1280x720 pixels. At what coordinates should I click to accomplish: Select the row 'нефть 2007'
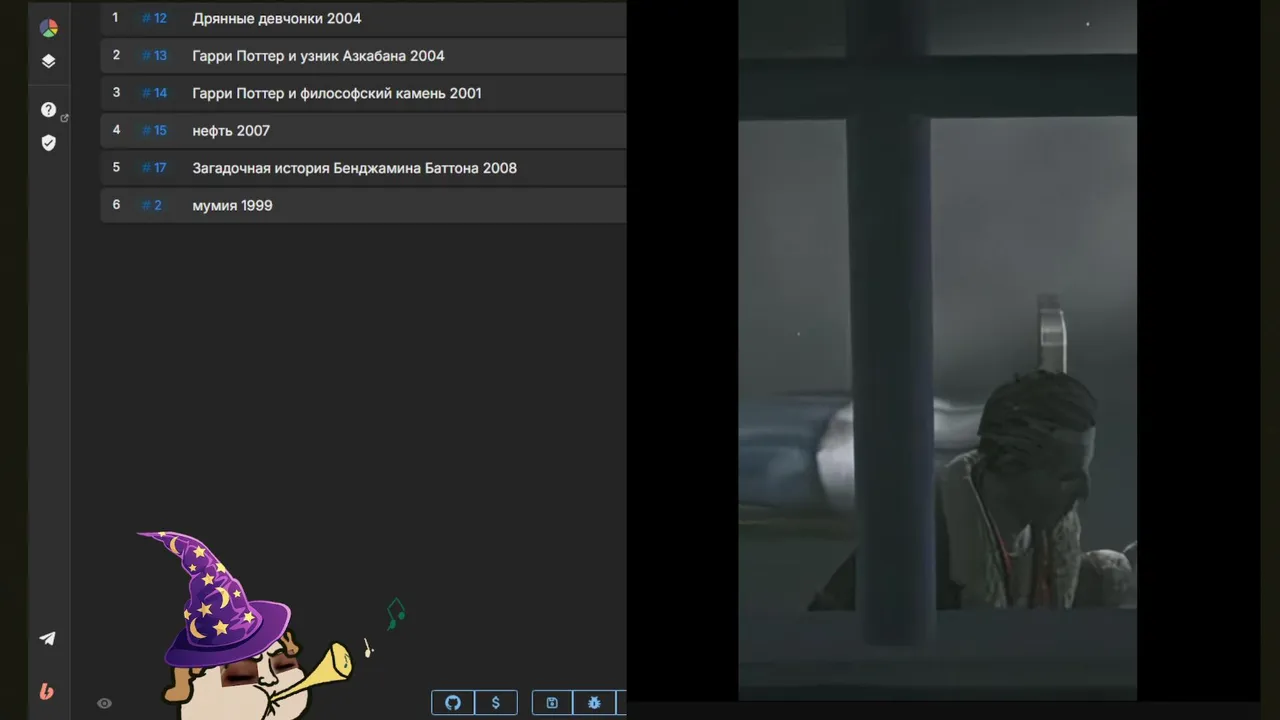pyautogui.click(x=363, y=131)
